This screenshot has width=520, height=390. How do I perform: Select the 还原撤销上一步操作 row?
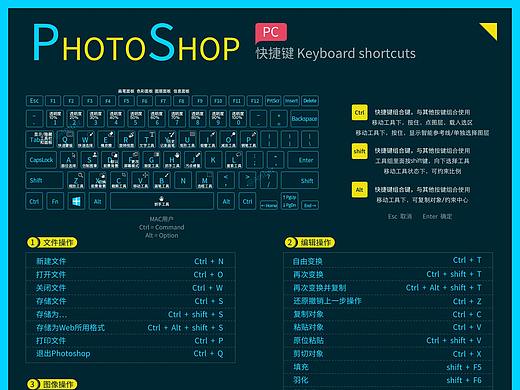(x=388, y=301)
